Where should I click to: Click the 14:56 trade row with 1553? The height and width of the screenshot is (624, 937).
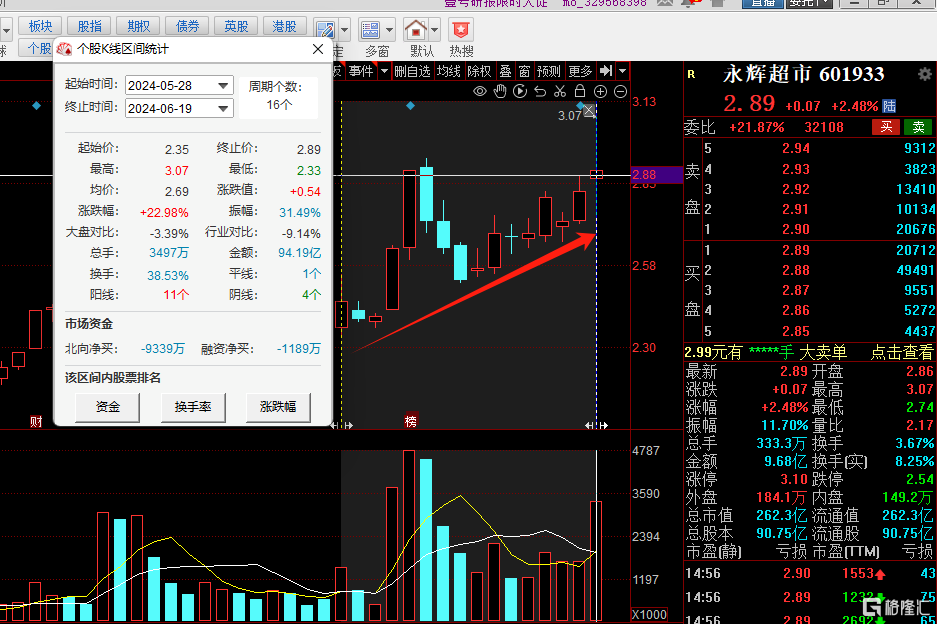810,574
